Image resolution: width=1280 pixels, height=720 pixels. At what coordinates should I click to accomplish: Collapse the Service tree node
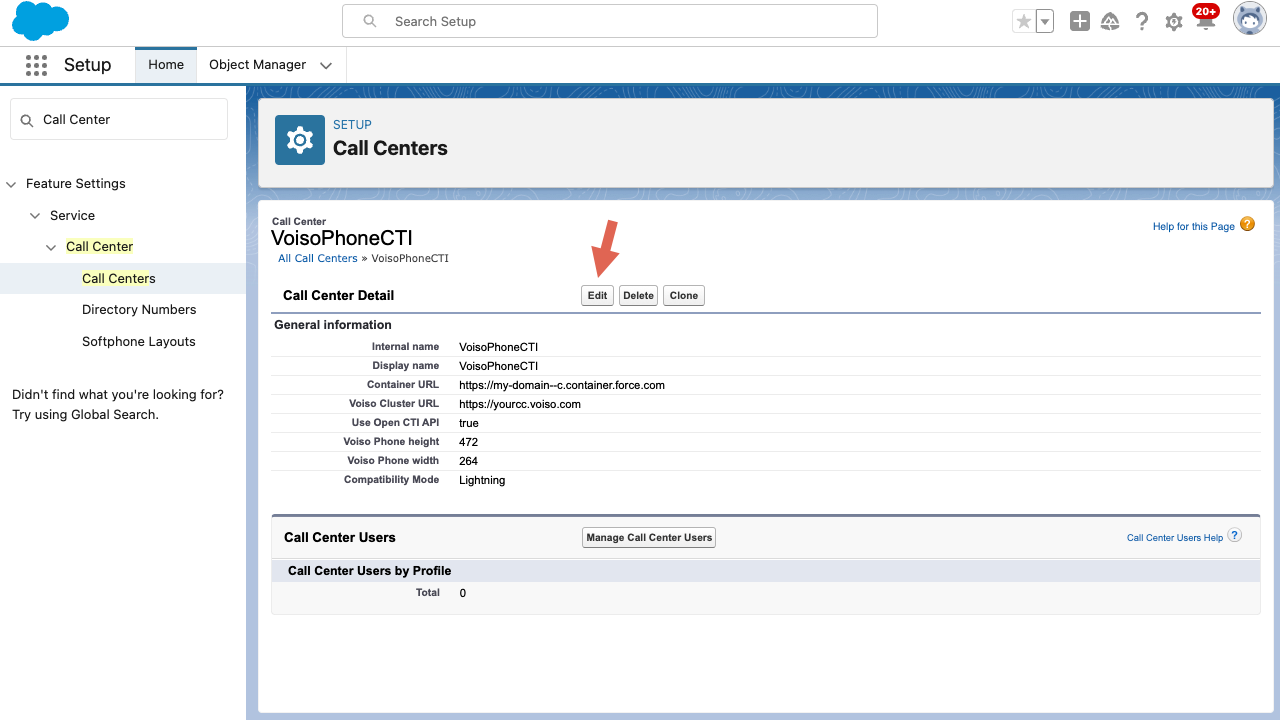tap(35, 216)
